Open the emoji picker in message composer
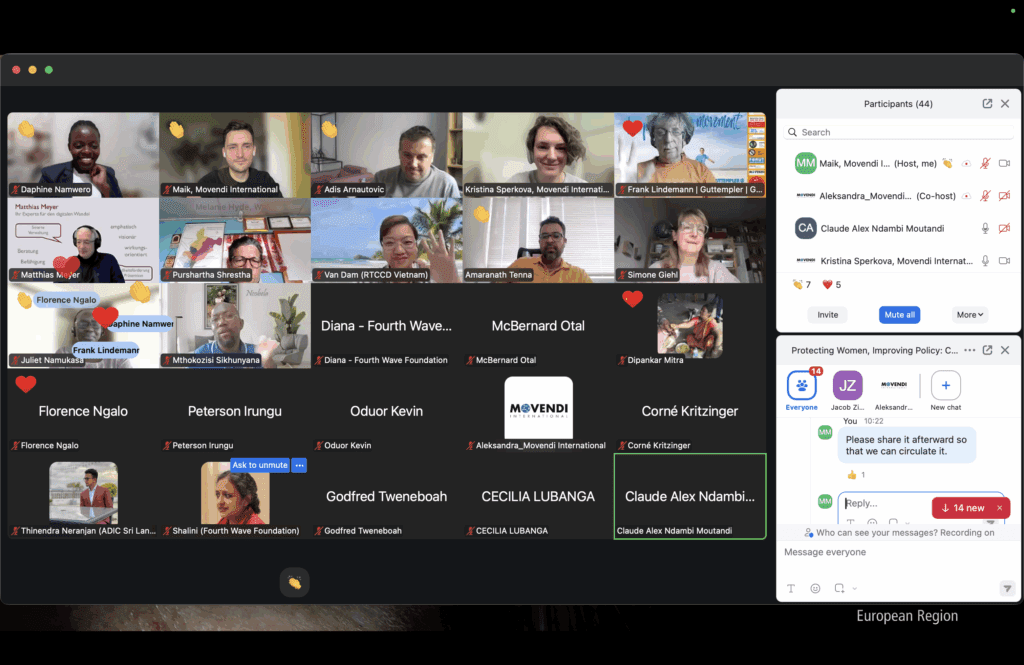Viewport: 1024px width, 665px height. pos(815,589)
